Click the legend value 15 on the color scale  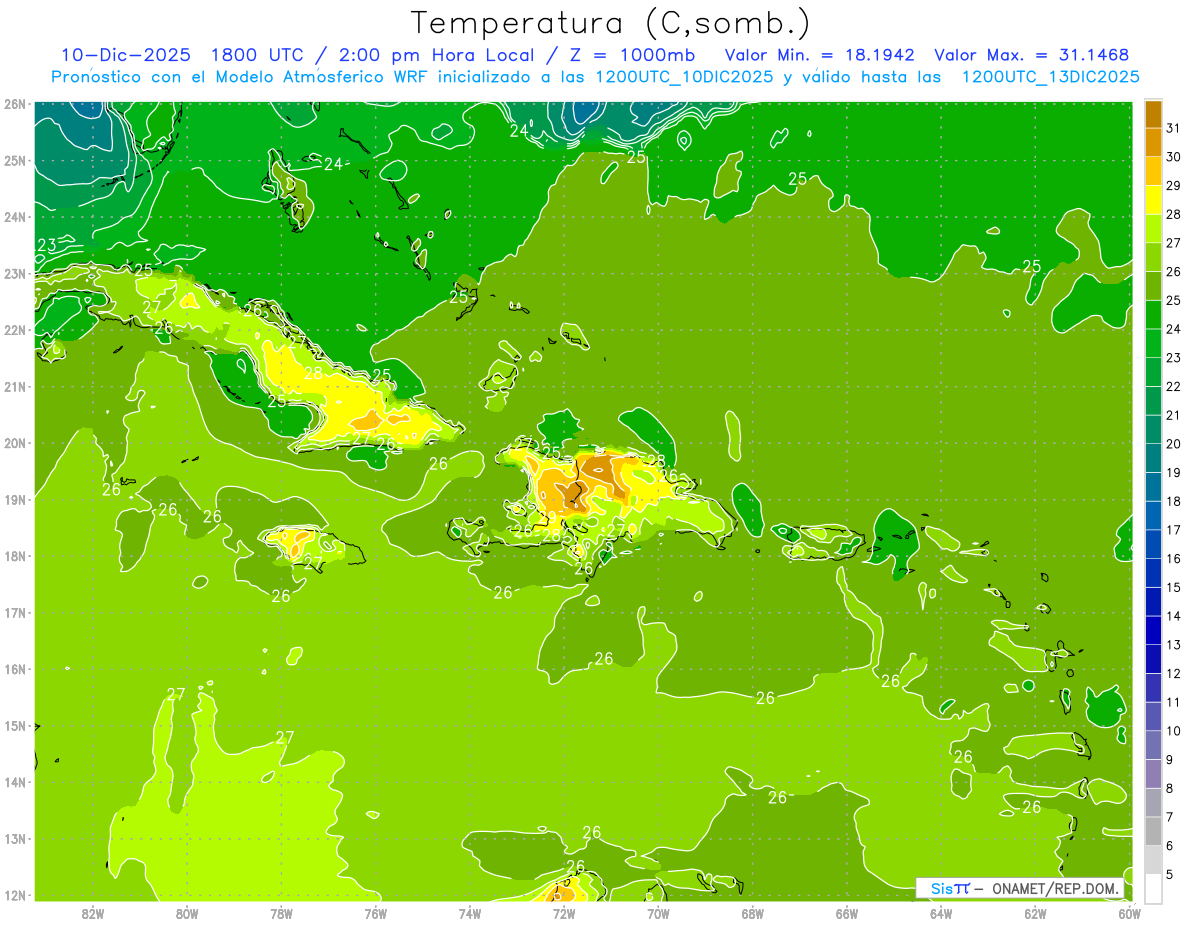(x=1174, y=587)
